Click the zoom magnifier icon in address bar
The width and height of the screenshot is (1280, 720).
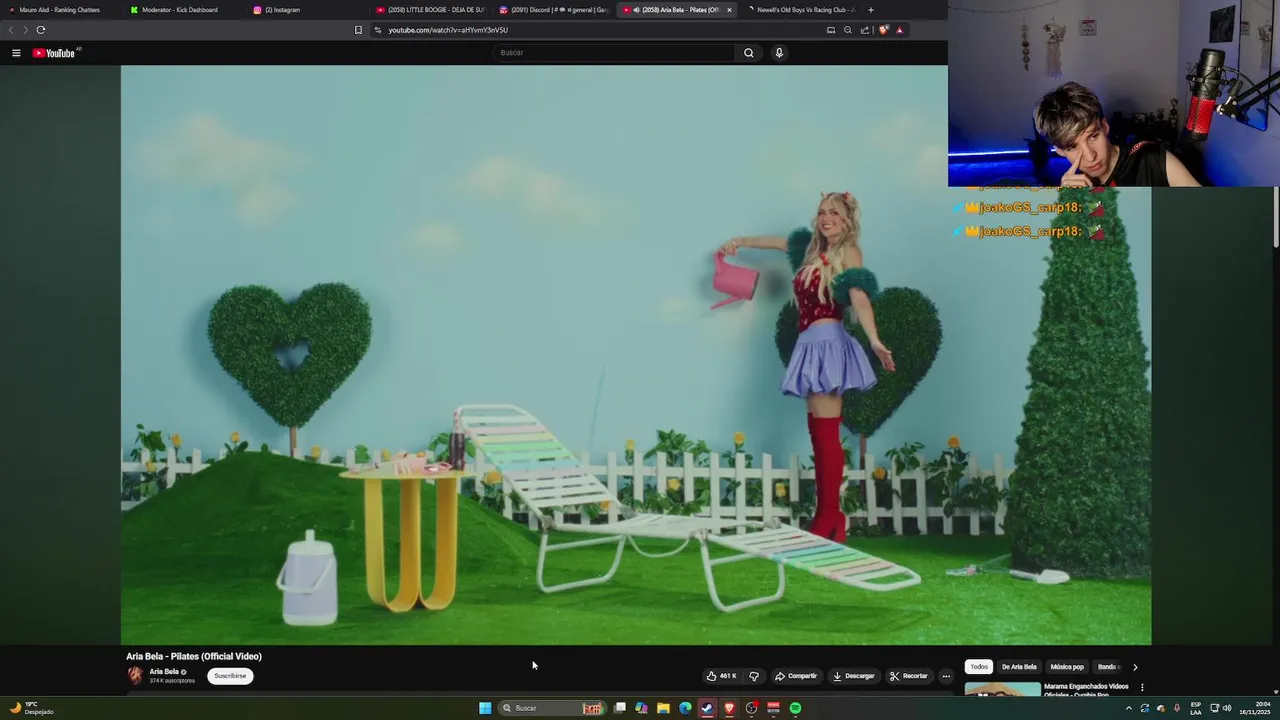point(848,30)
